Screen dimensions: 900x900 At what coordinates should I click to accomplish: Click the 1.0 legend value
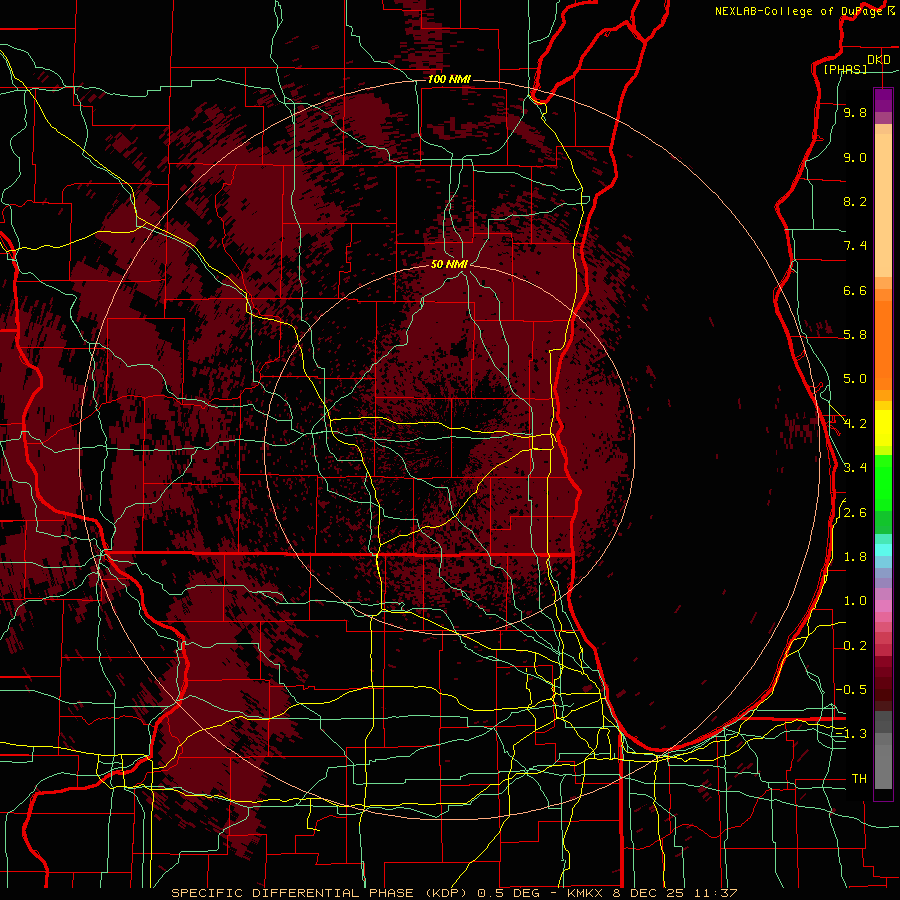click(855, 601)
